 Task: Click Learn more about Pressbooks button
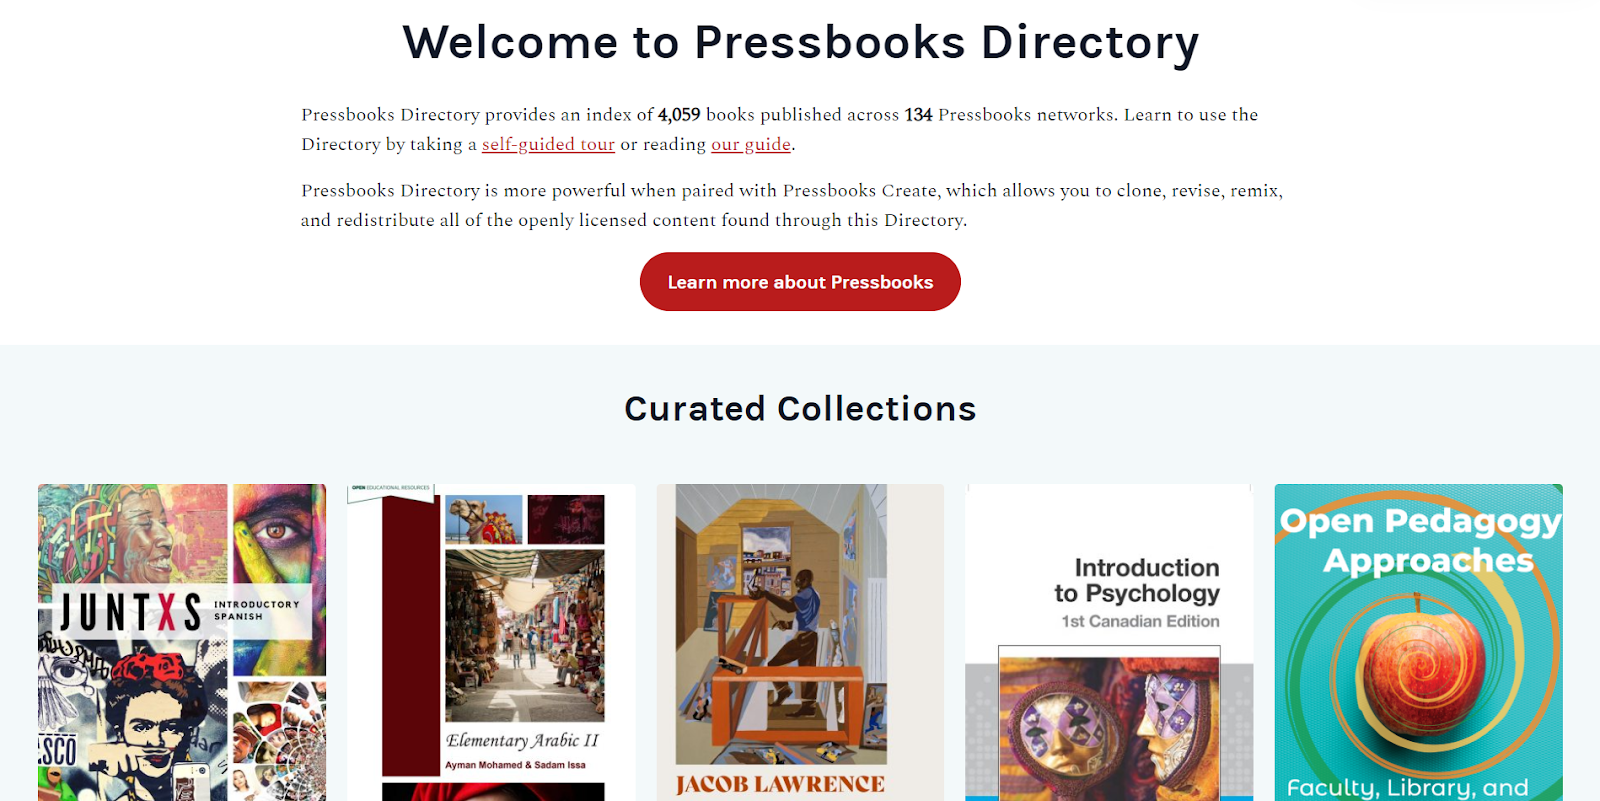800,282
